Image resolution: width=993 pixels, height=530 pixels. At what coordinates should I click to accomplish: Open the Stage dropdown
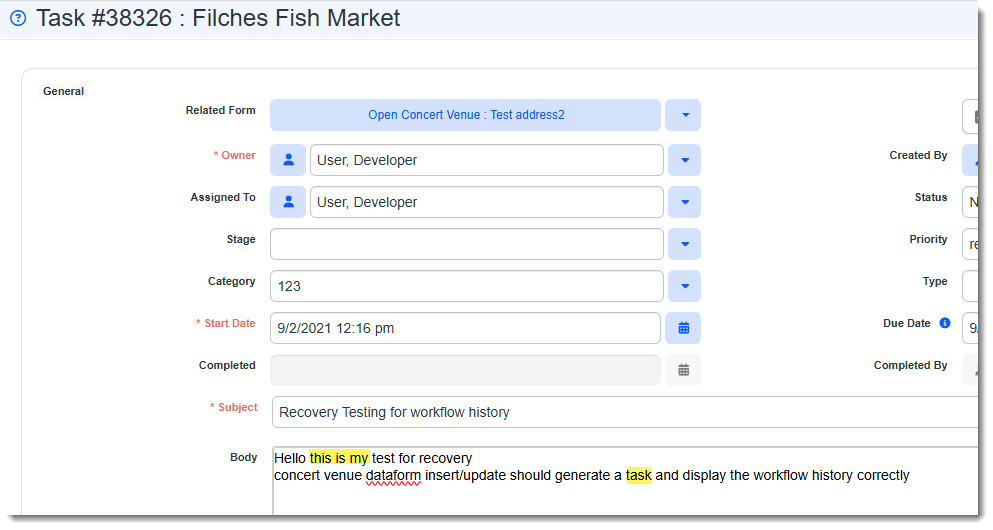pyautogui.click(x=684, y=244)
